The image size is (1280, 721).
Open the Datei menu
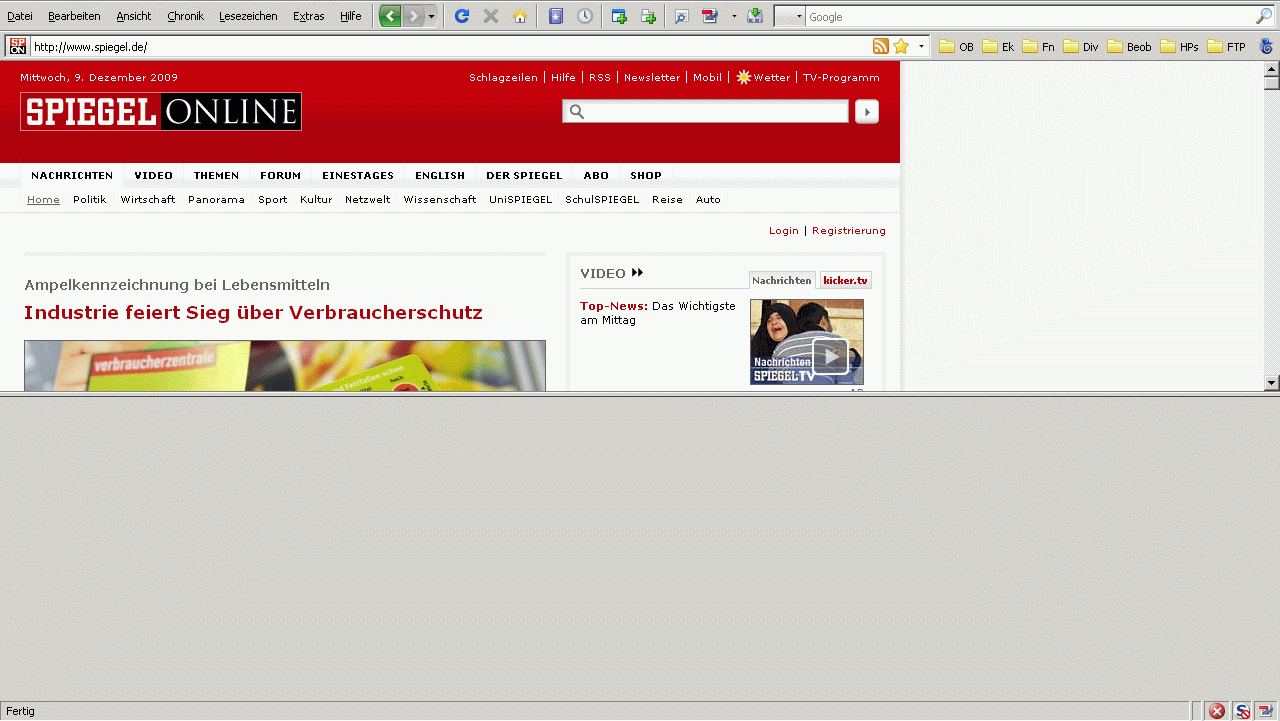pyautogui.click(x=20, y=16)
